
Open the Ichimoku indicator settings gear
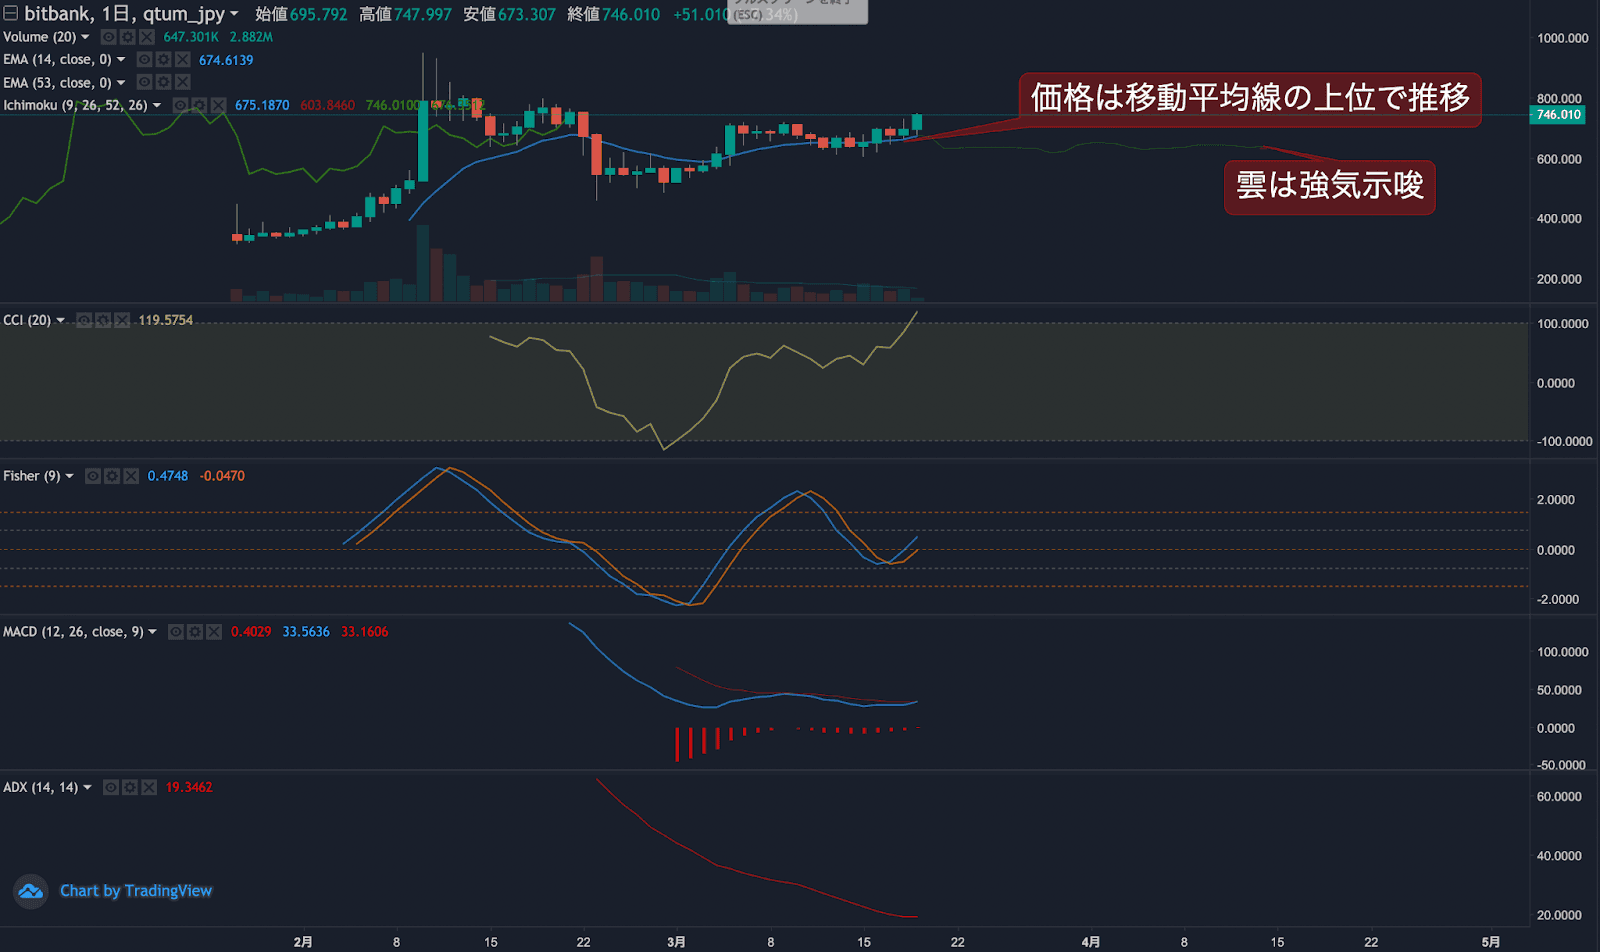pyautogui.click(x=199, y=105)
